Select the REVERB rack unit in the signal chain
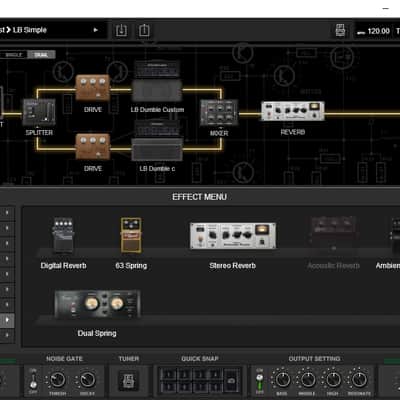 click(x=293, y=111)
